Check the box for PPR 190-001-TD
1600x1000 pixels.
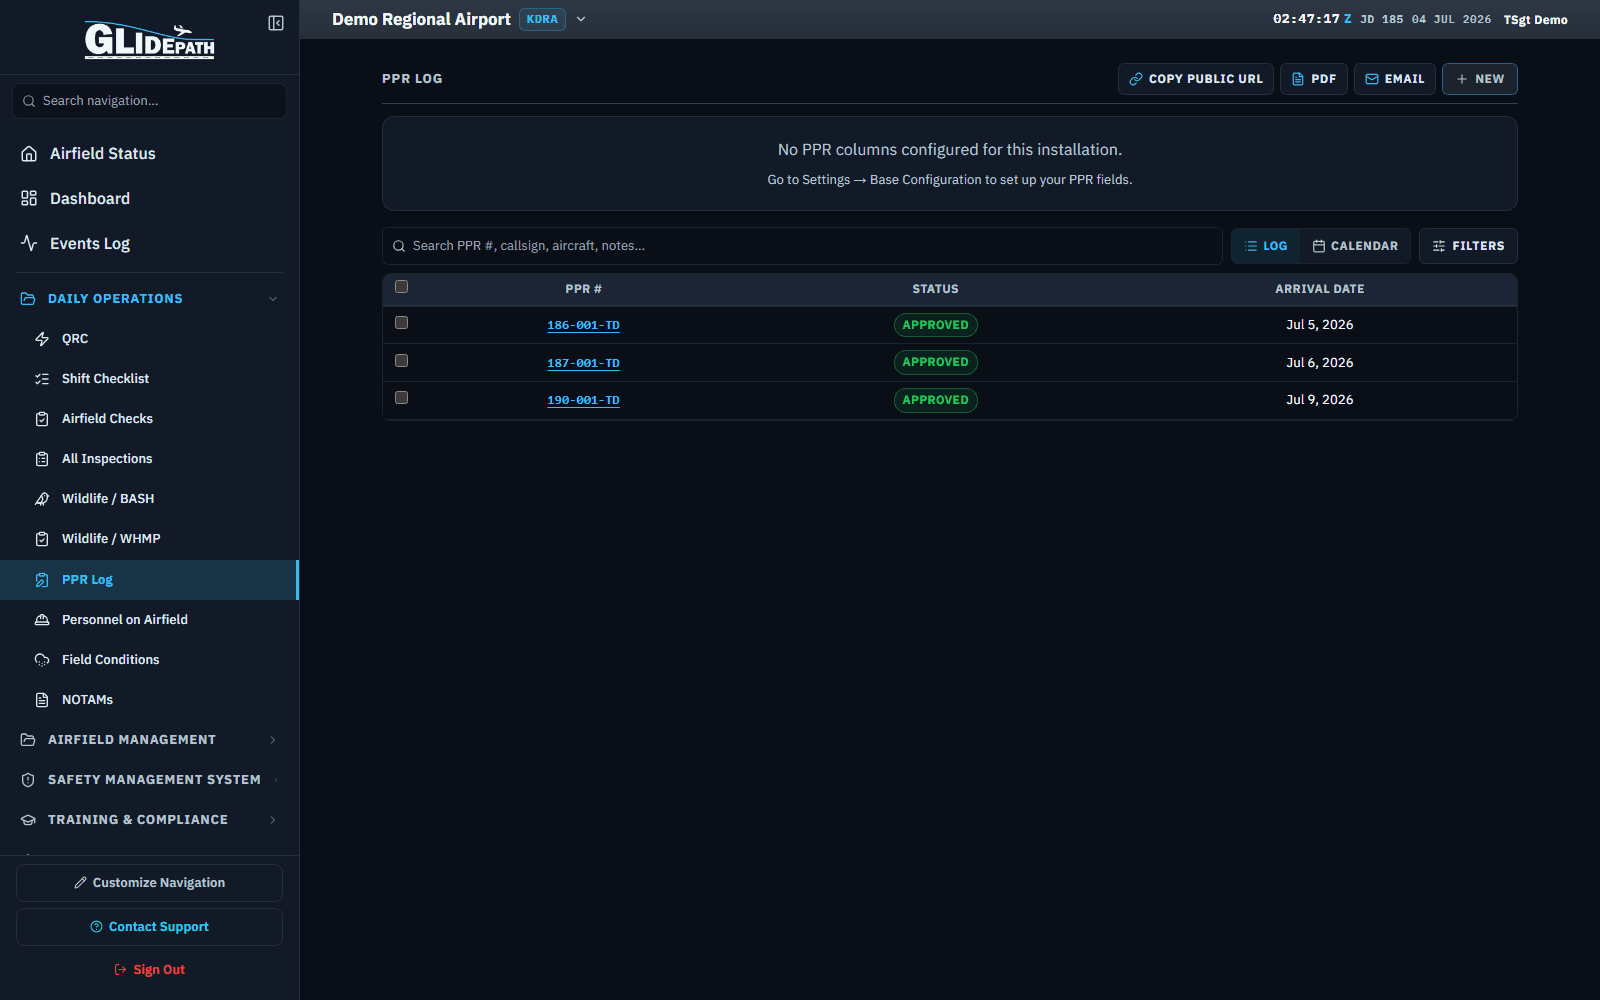402,398
